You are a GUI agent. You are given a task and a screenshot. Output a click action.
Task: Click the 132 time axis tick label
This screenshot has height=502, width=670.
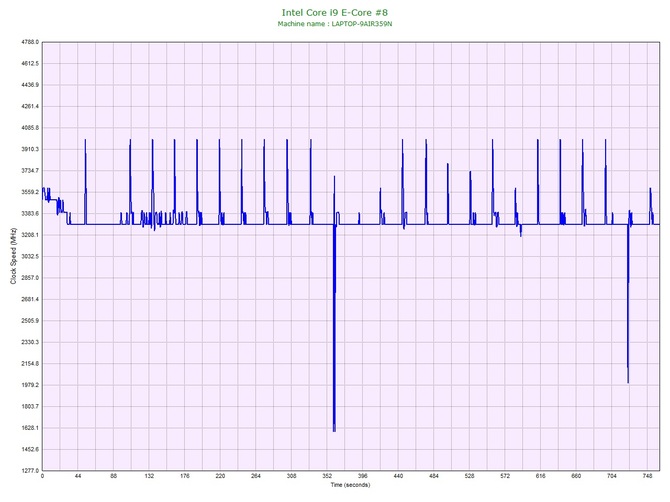[x=149, y=476]
